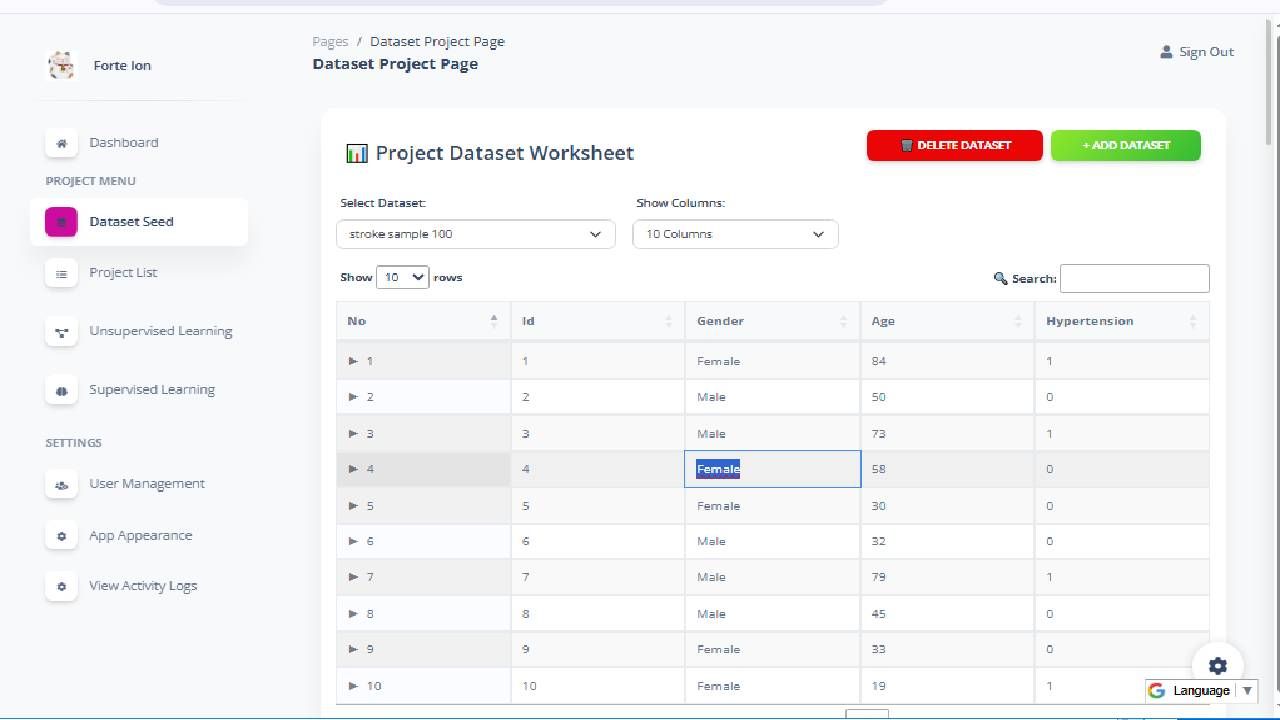
Task: Open the Show Columns dropdown
Action: pos(735,234)
